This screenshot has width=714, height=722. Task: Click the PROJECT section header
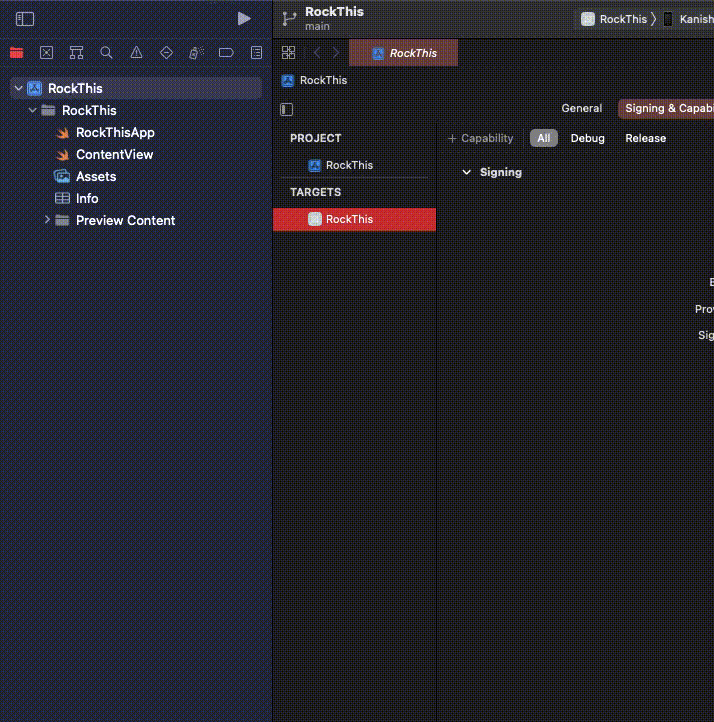[x=315, y=138]
